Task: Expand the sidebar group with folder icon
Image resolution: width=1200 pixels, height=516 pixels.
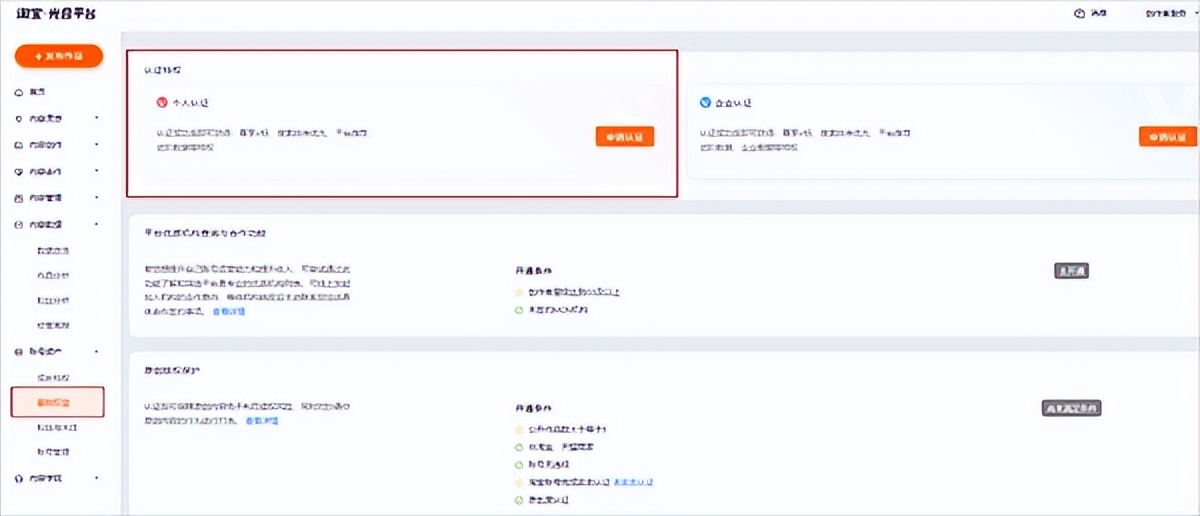Action: [x=58, y=145]
